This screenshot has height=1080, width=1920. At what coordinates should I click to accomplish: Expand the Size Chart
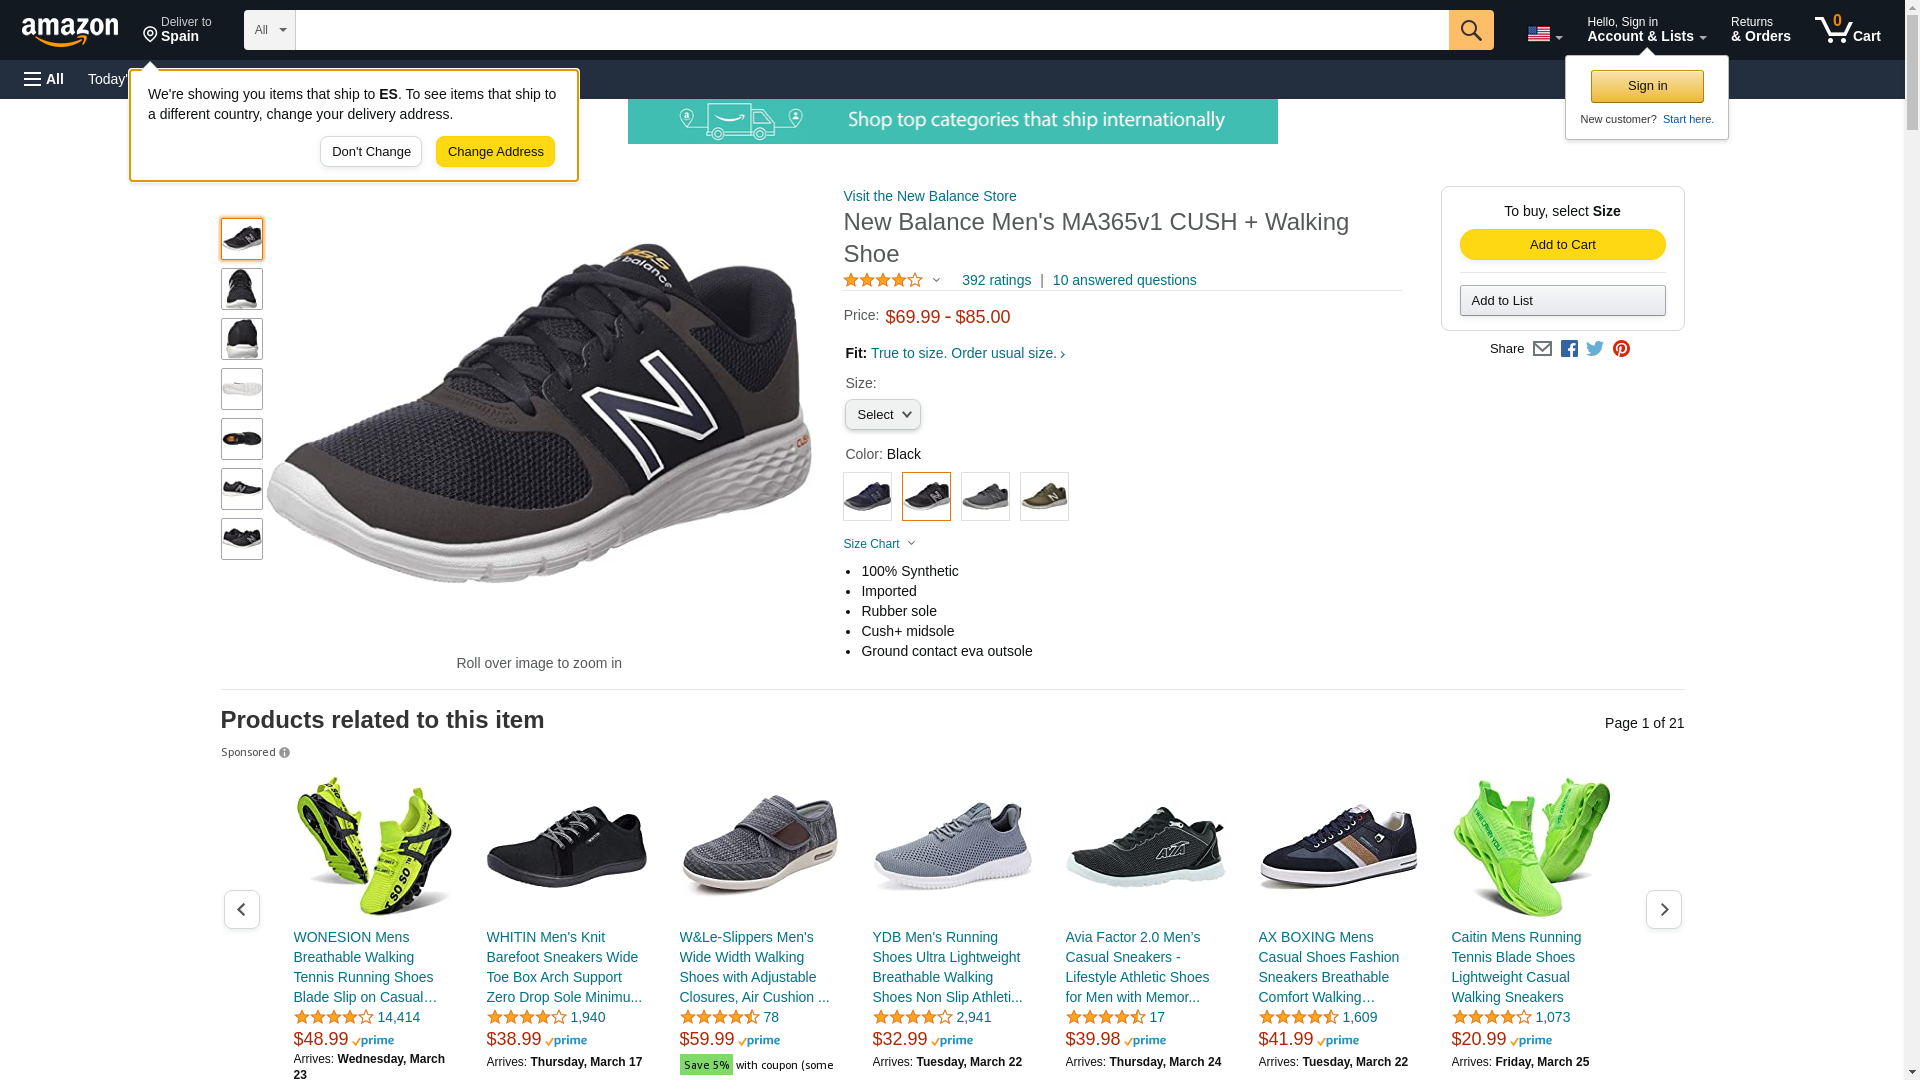879,544
